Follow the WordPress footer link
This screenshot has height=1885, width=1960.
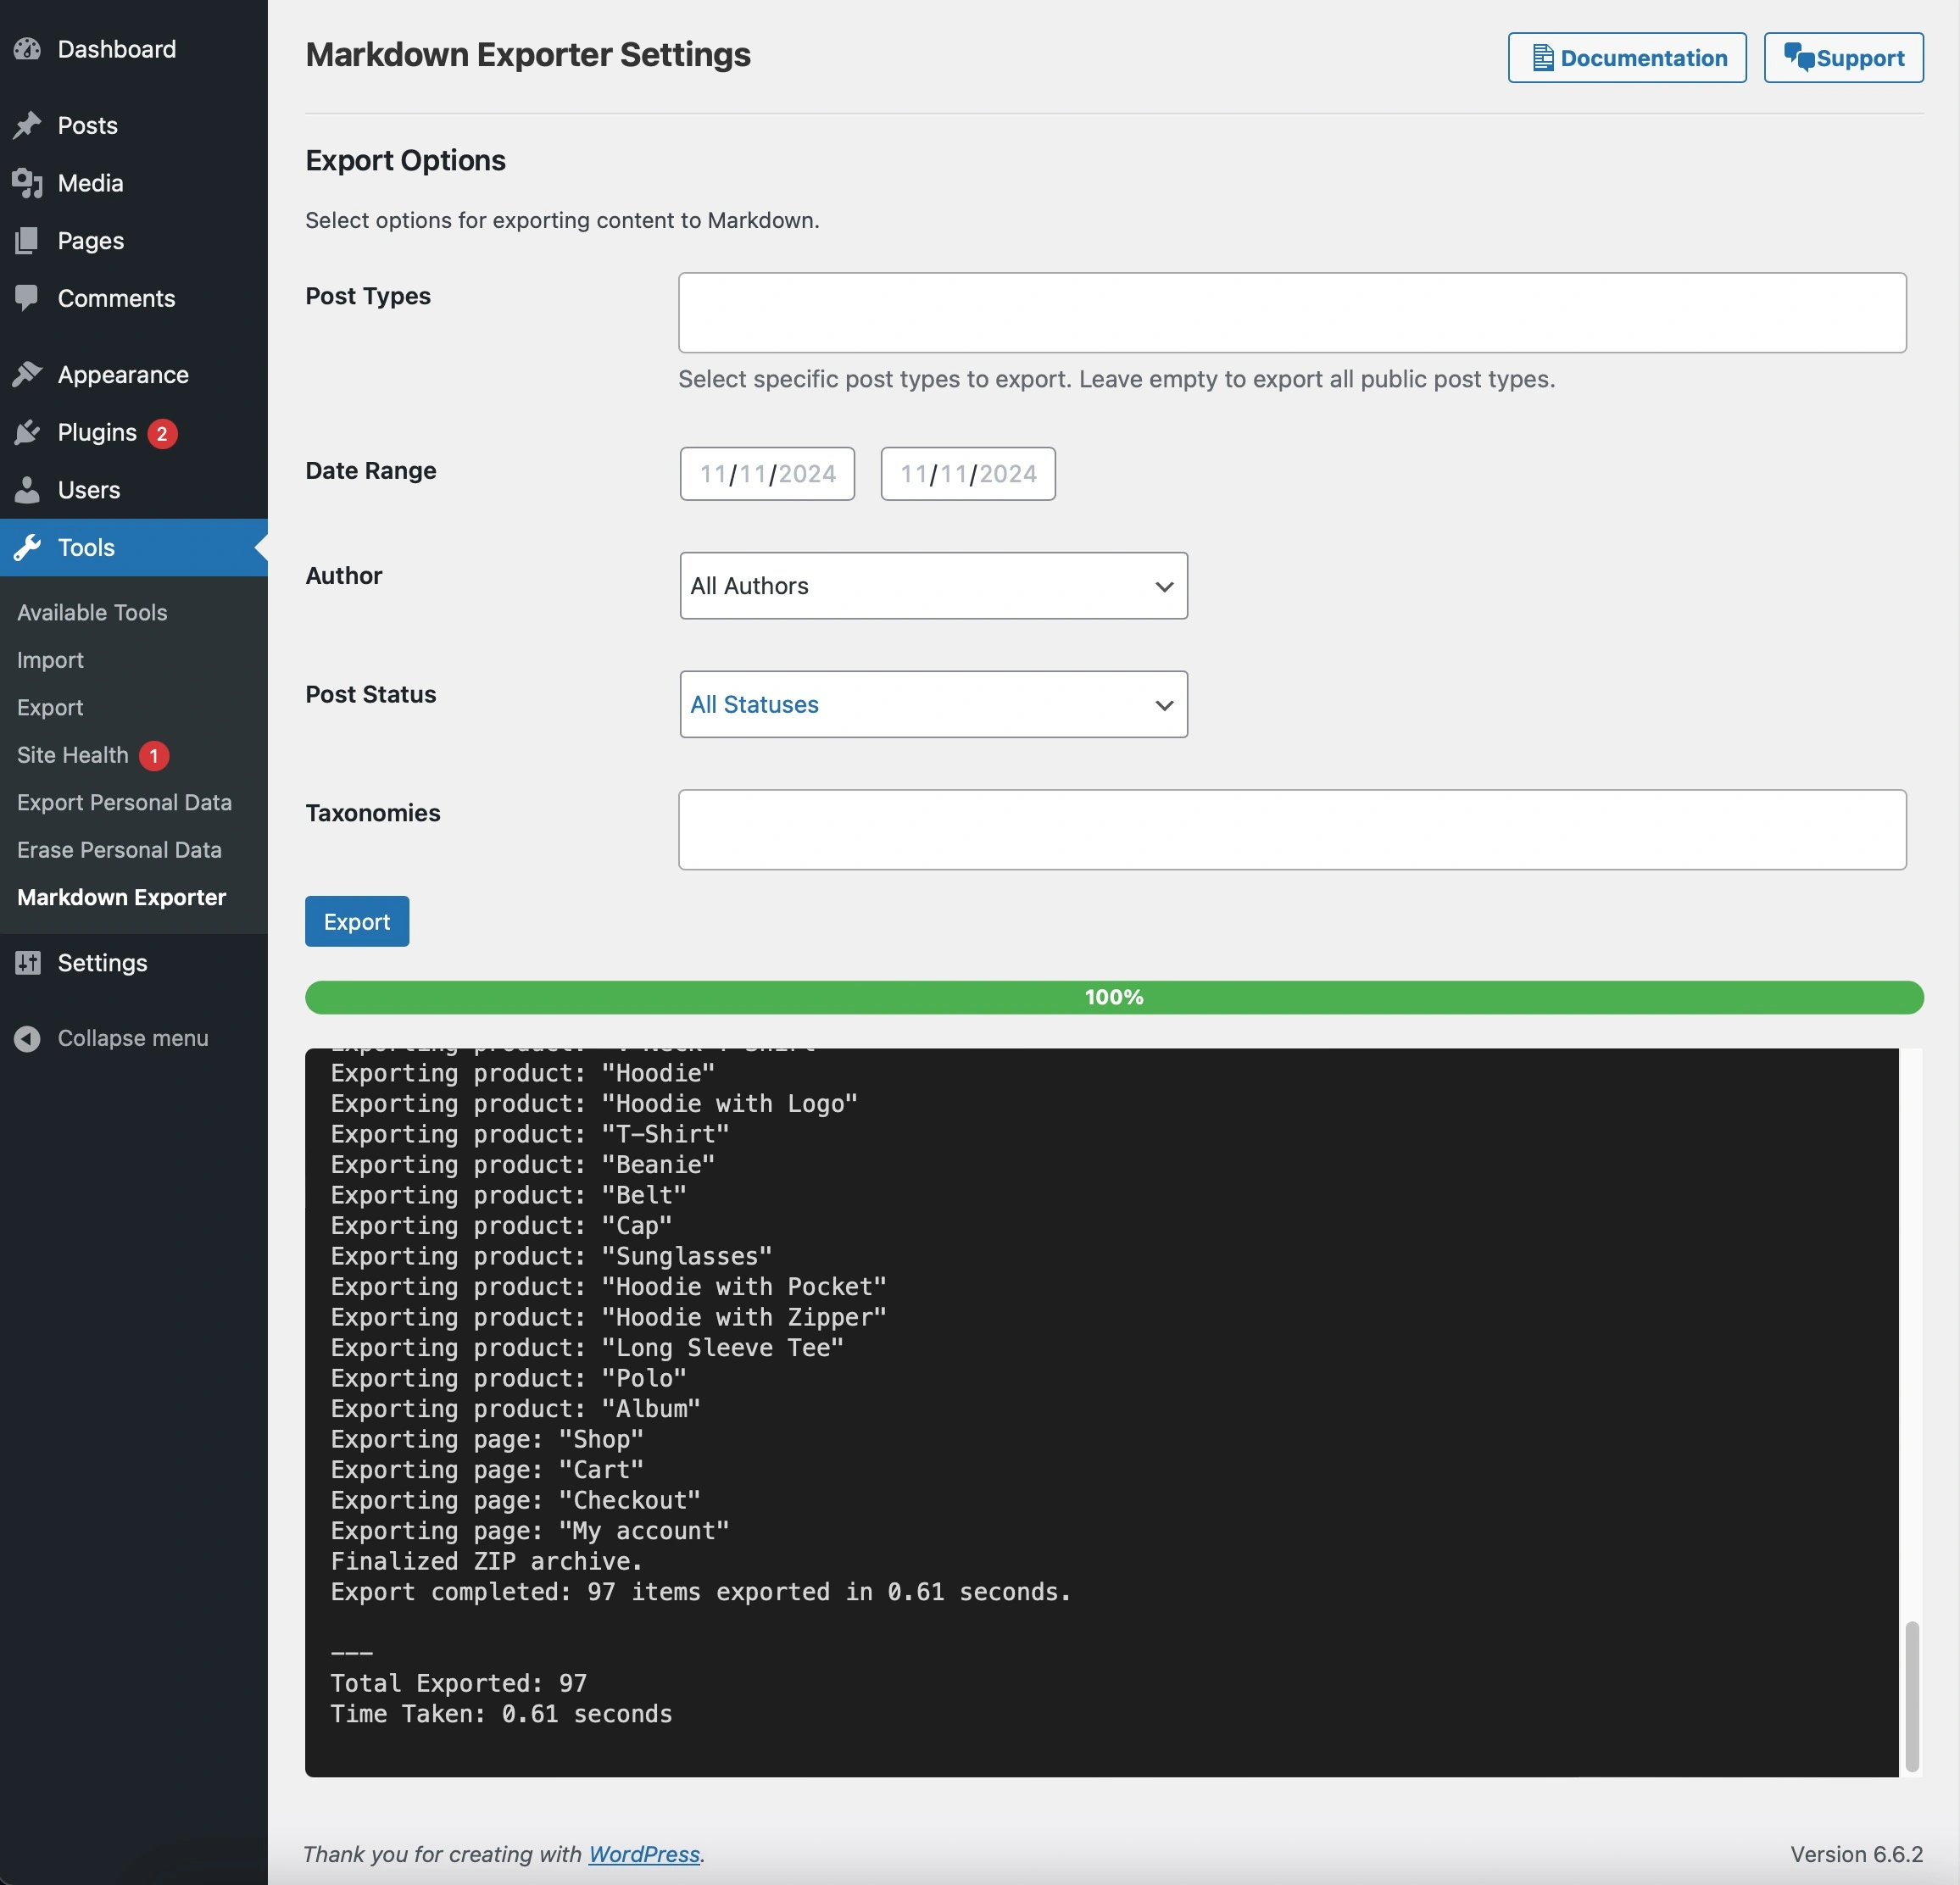tap(644, 1854)
